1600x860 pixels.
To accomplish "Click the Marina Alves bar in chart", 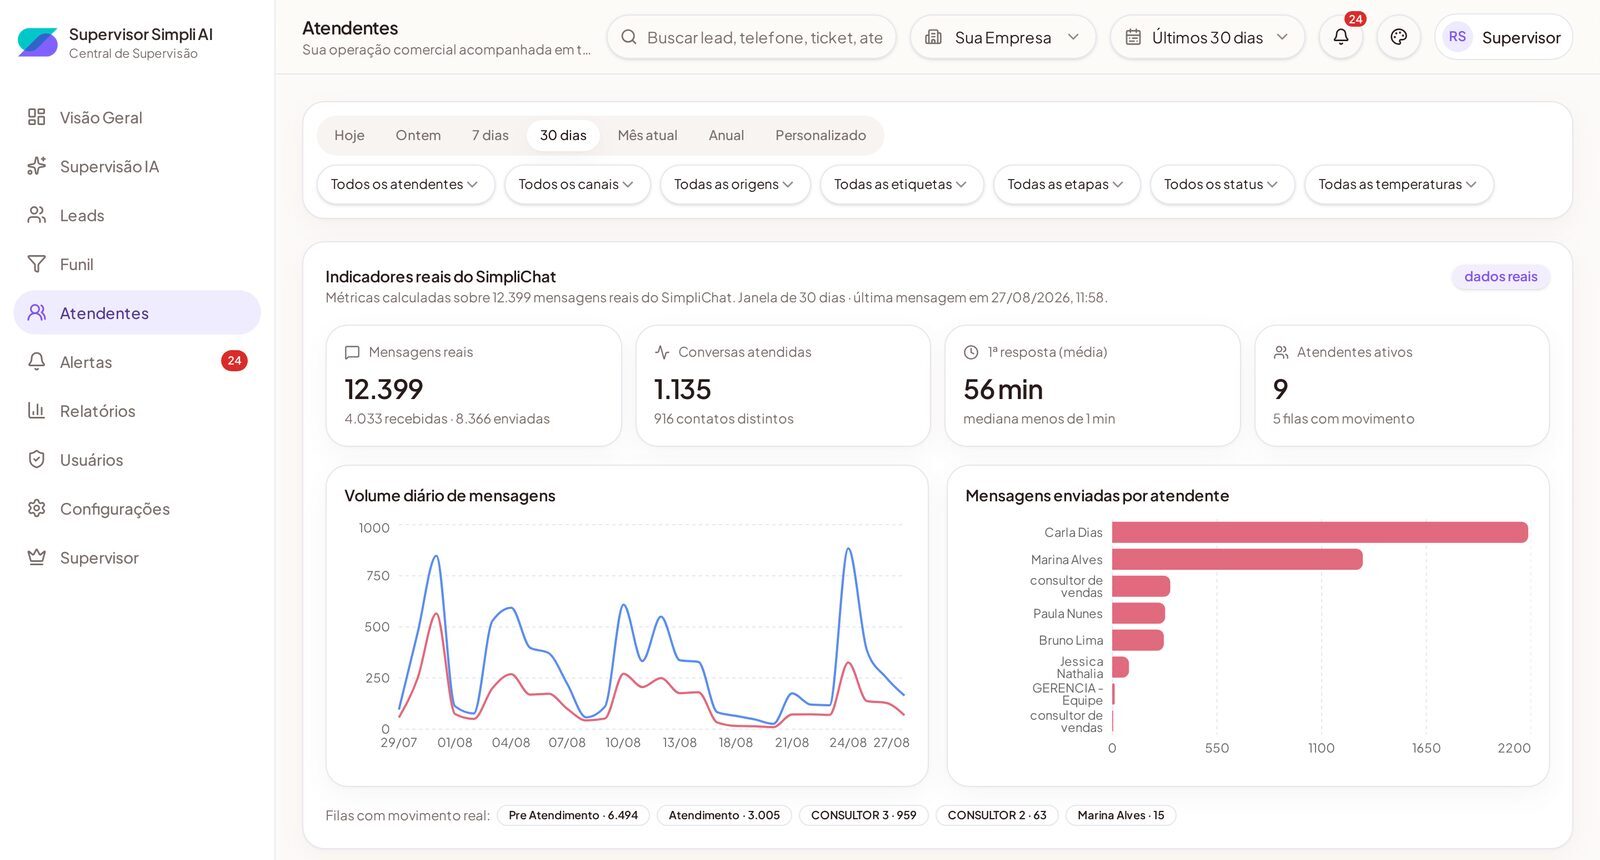I will pos(1237,560).
